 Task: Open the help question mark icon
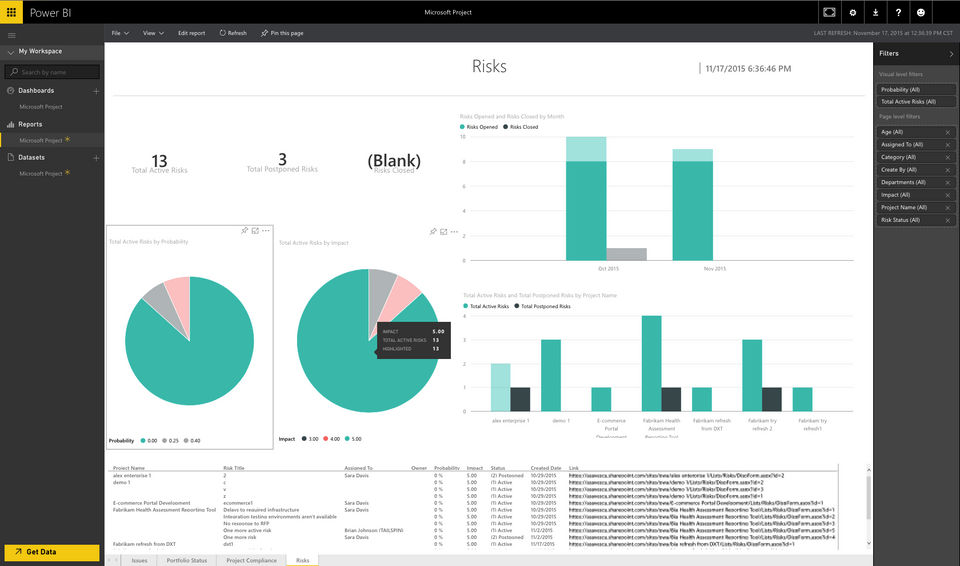pyautogui.click(x=898, y=12)
